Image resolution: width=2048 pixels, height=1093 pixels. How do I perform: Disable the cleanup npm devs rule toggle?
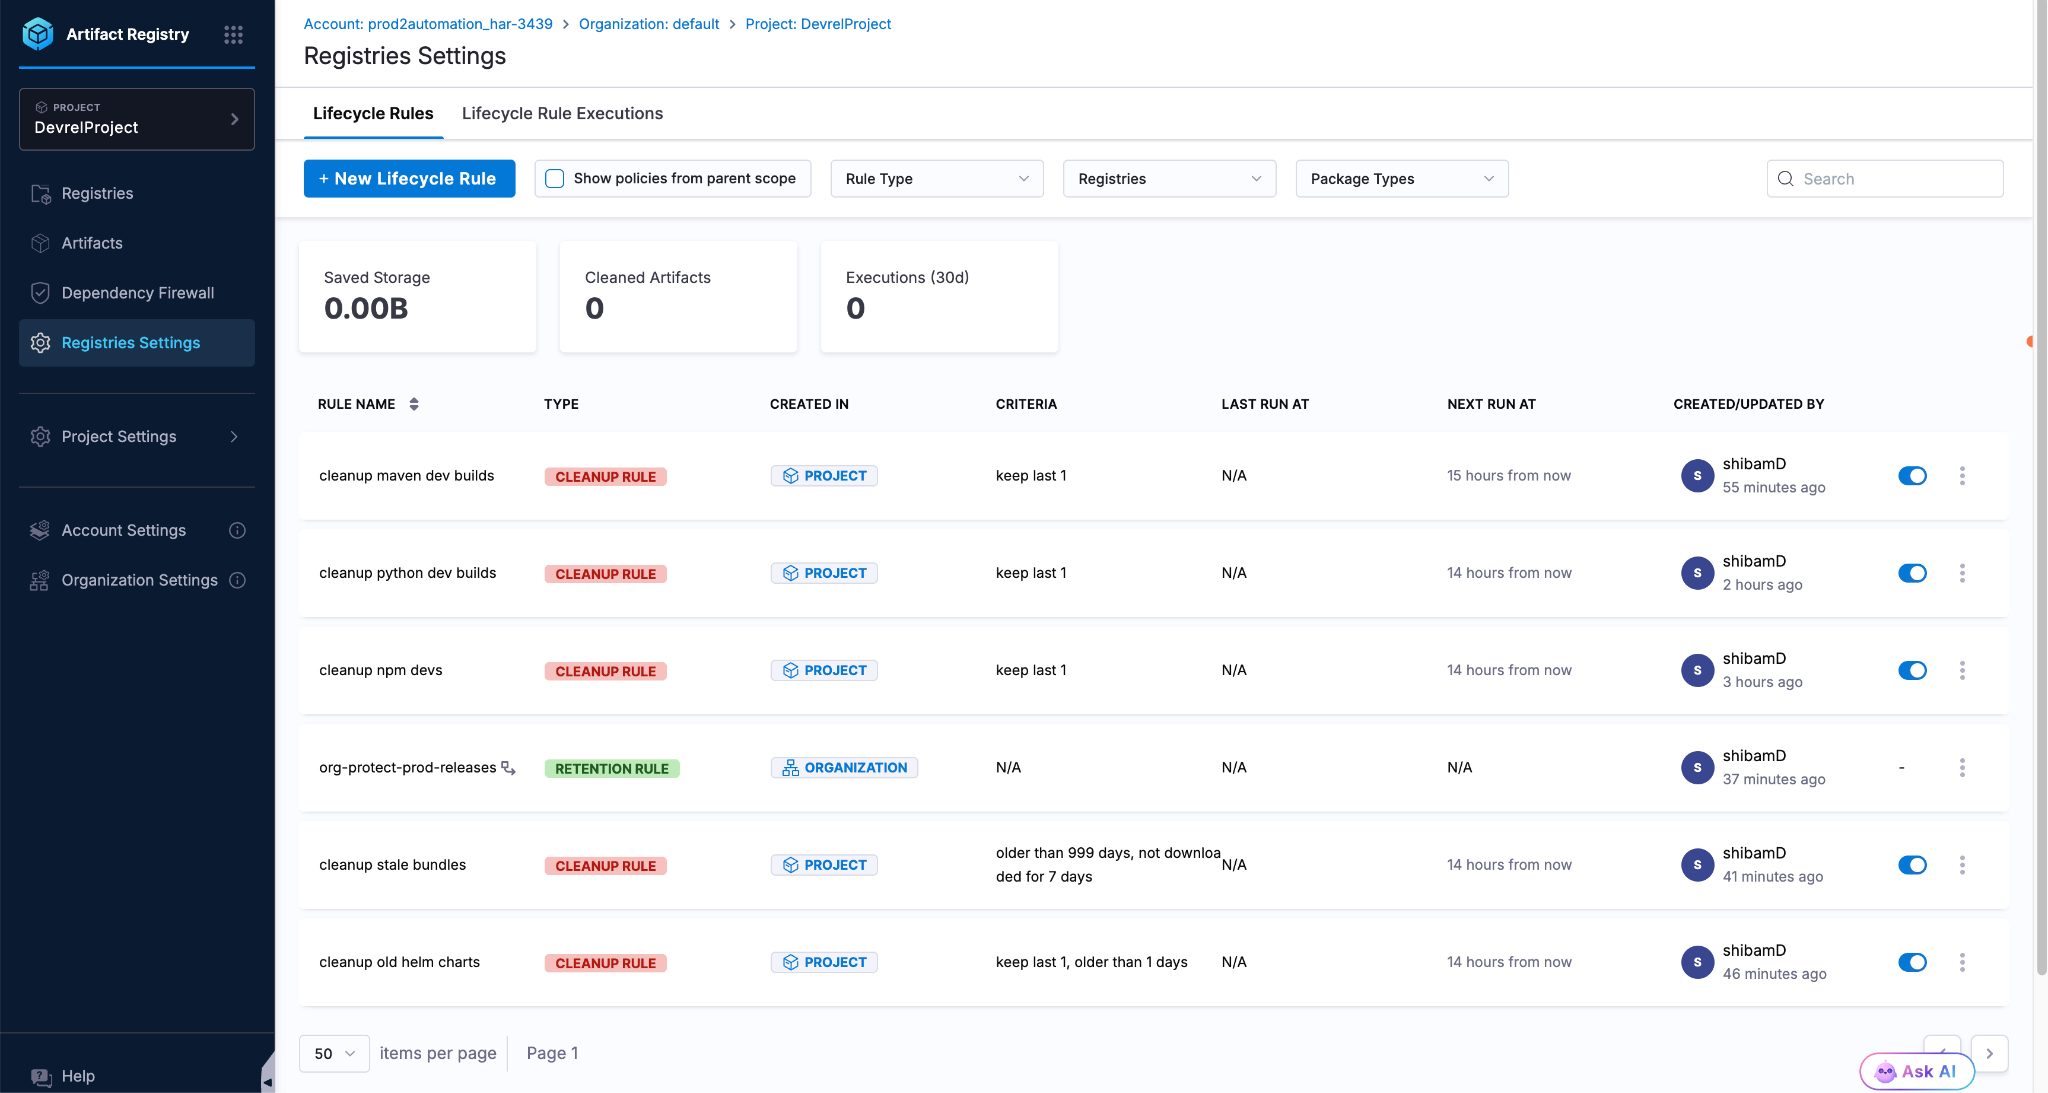1912,670
